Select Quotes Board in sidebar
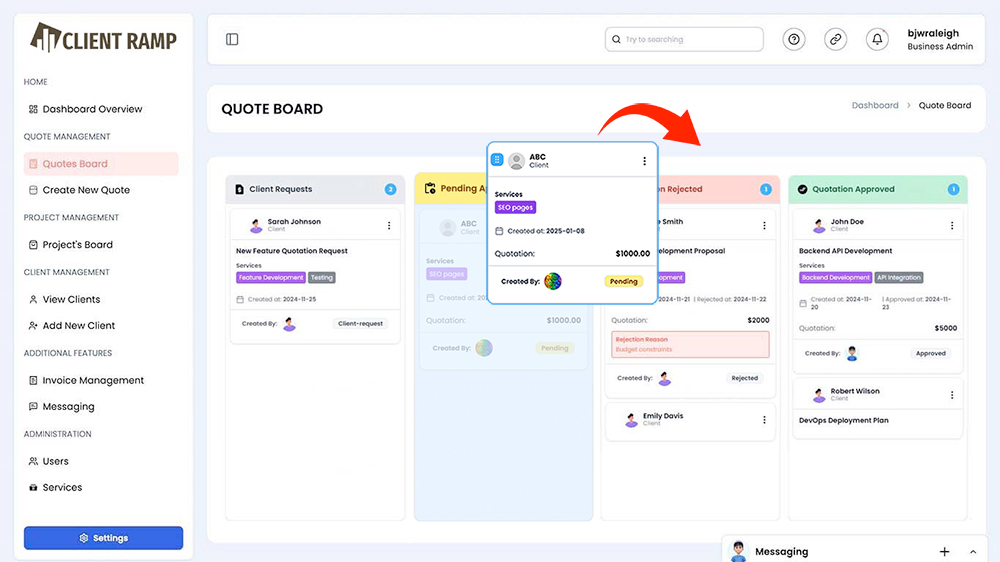The image size is (1000, 562). point(101,164)
